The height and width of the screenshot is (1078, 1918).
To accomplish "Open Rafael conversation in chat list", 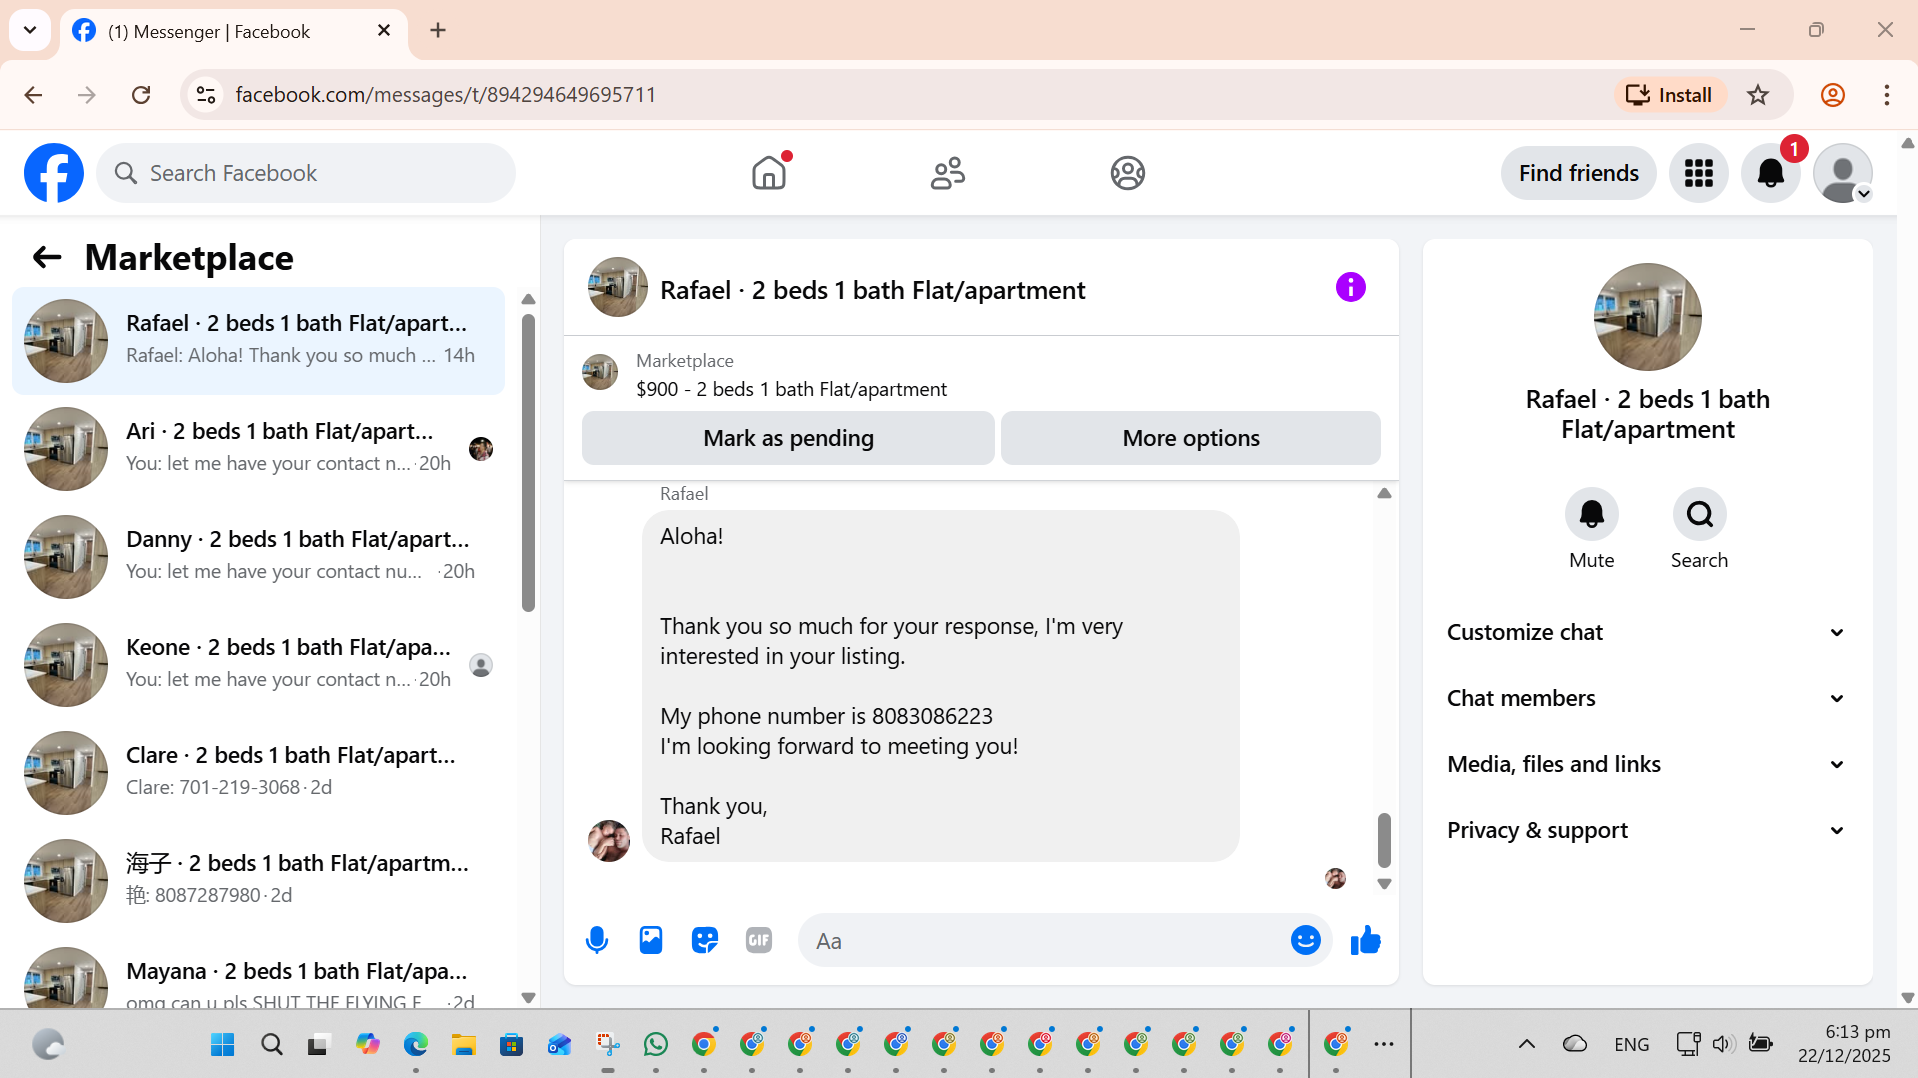I will pos(258,340).
